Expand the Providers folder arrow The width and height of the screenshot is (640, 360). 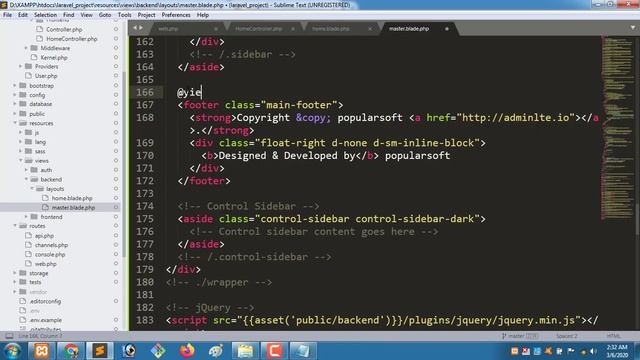tap(20, 66)
